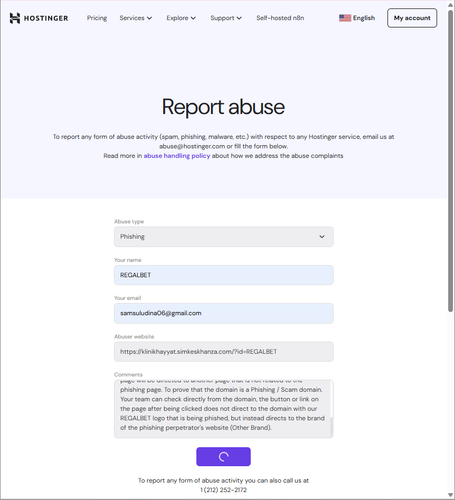Image resolution: width=455 pixels, height=500 pixels.
Task: Expand the Explore menu
Action: [181, 18]
